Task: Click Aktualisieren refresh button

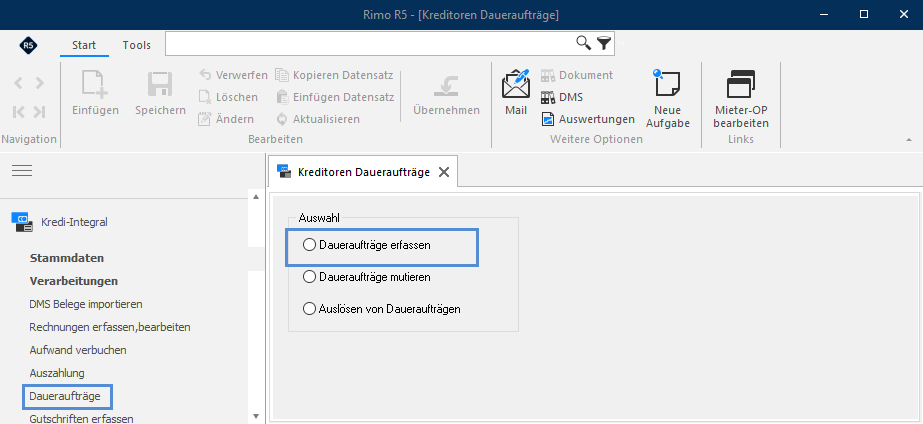Action: point(318,119)
